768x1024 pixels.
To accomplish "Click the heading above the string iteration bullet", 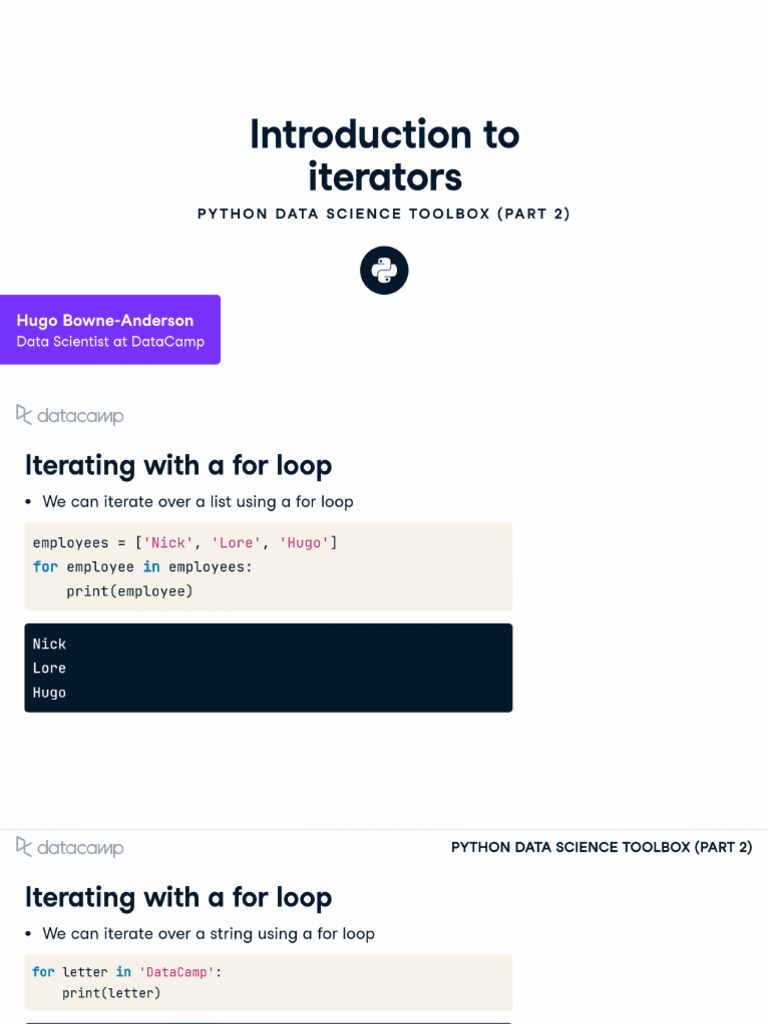I will click(178, 897).
